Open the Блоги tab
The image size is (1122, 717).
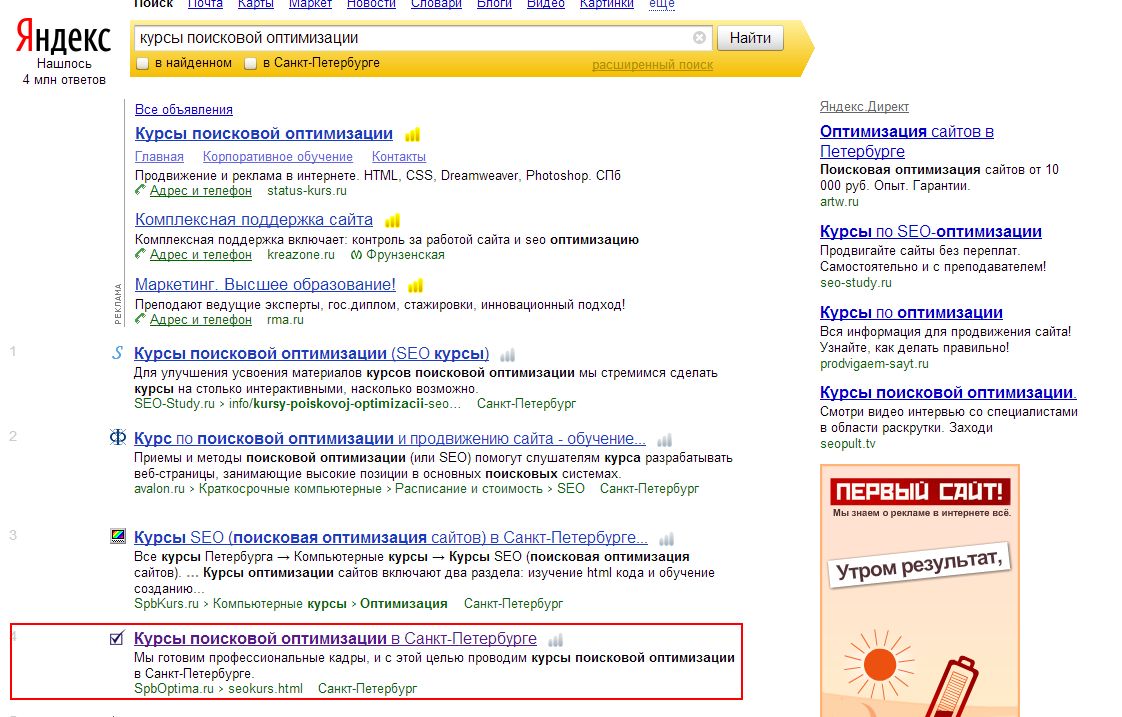click(494, 4)
